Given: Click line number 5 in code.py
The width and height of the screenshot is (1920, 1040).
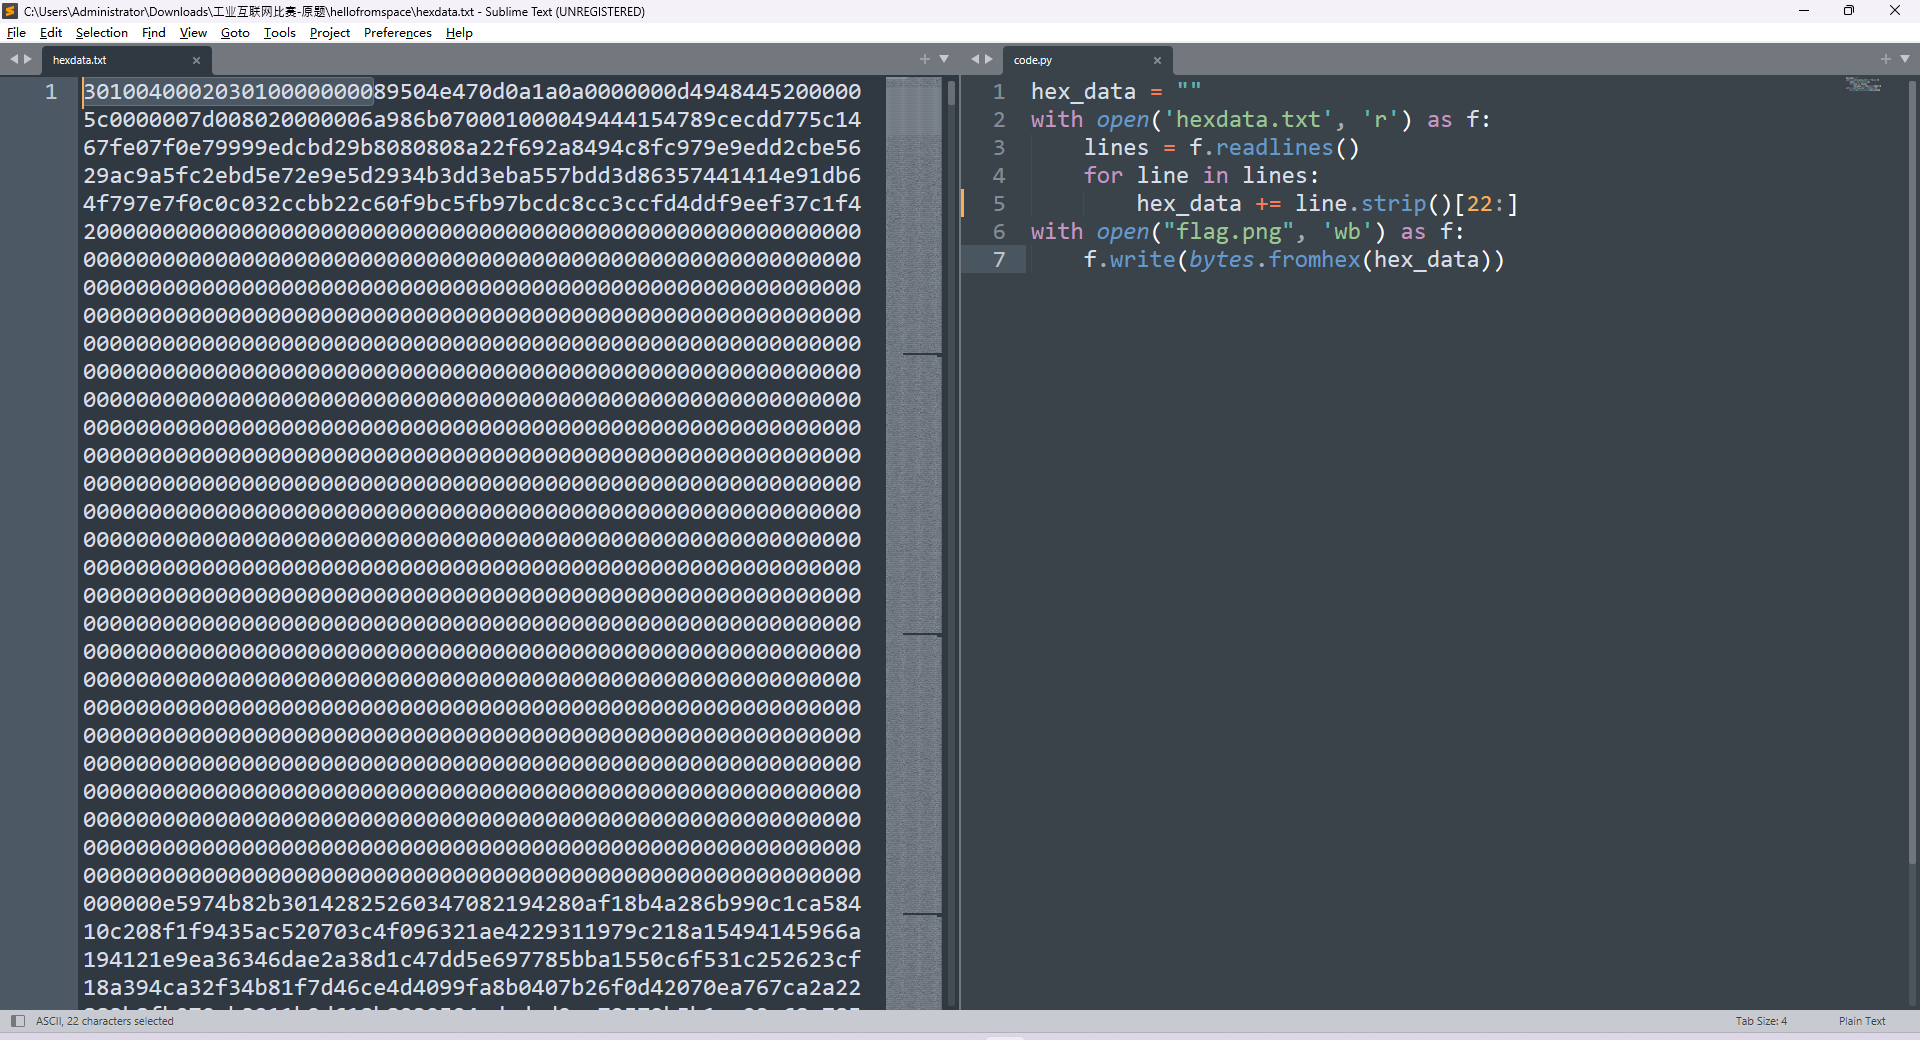Looking at the screenshot, I should 999,204.
